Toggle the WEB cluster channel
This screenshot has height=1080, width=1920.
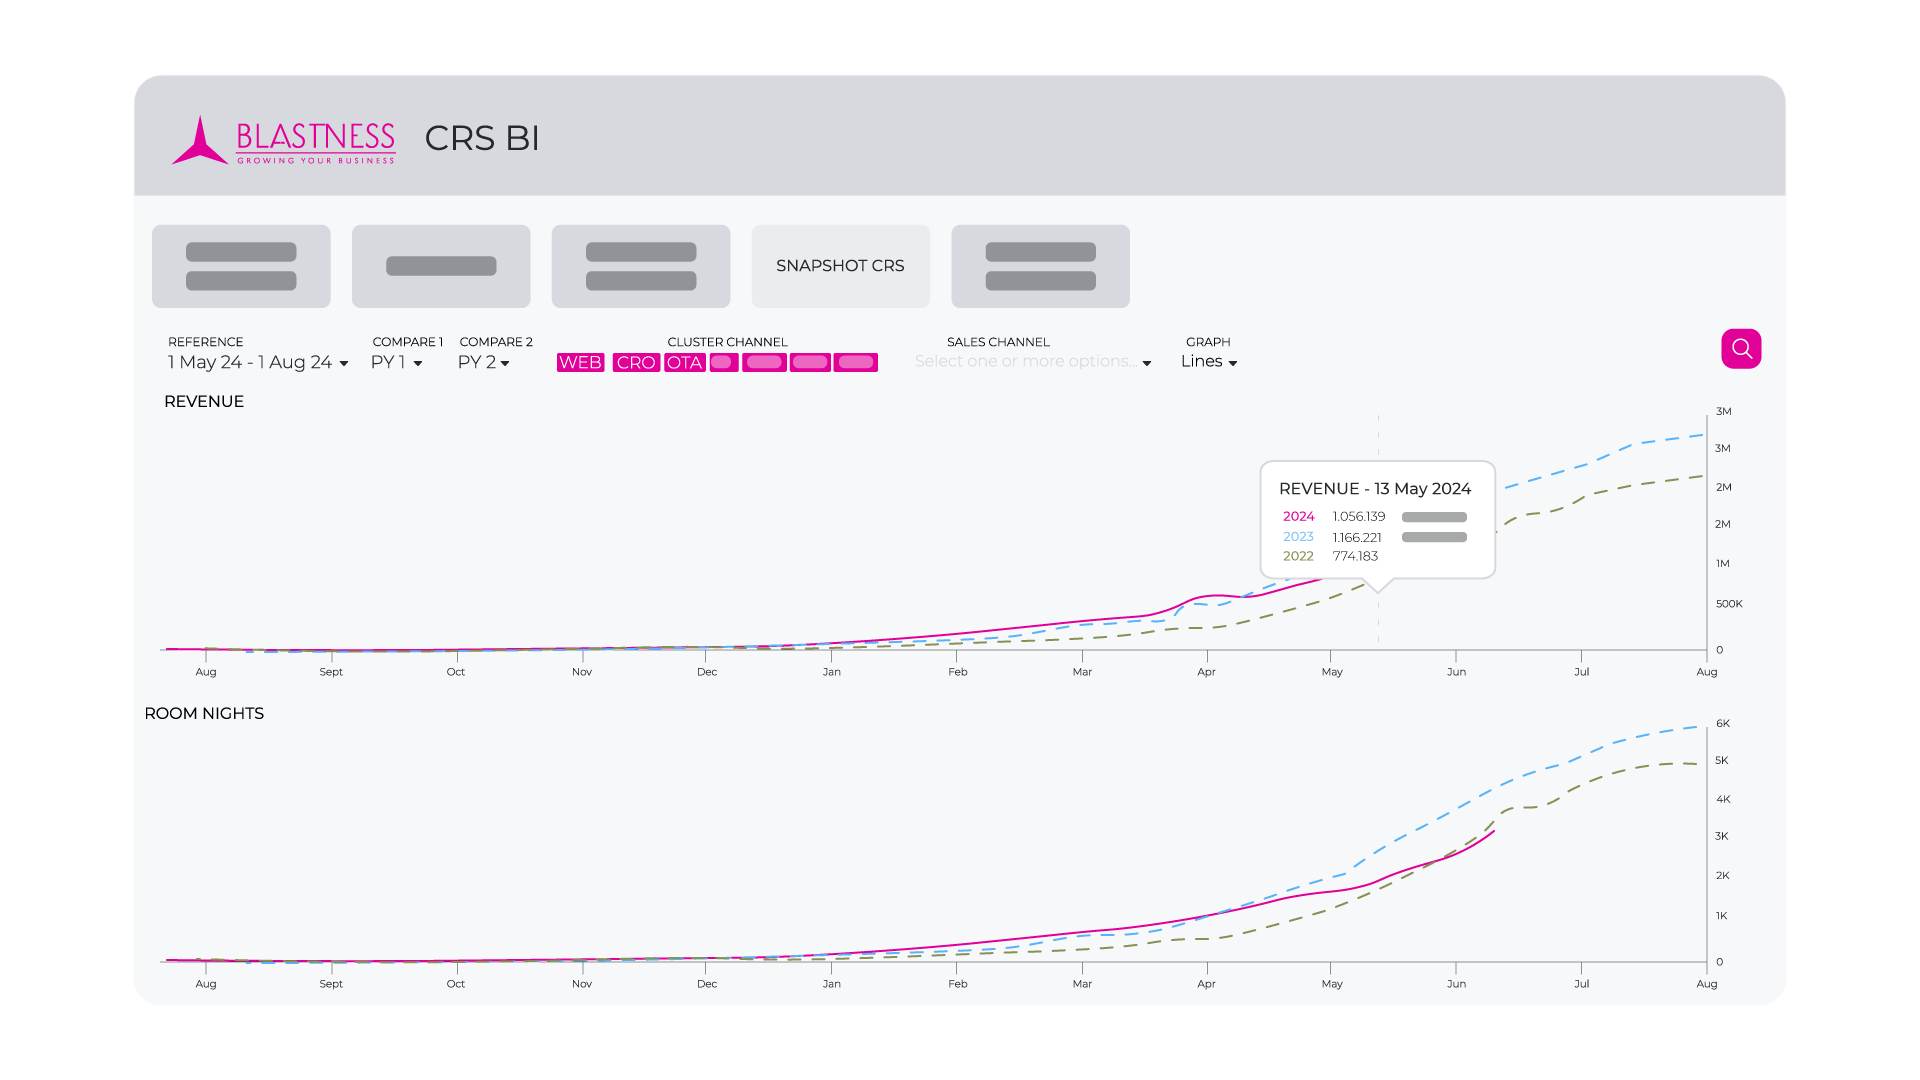(580, 362)
